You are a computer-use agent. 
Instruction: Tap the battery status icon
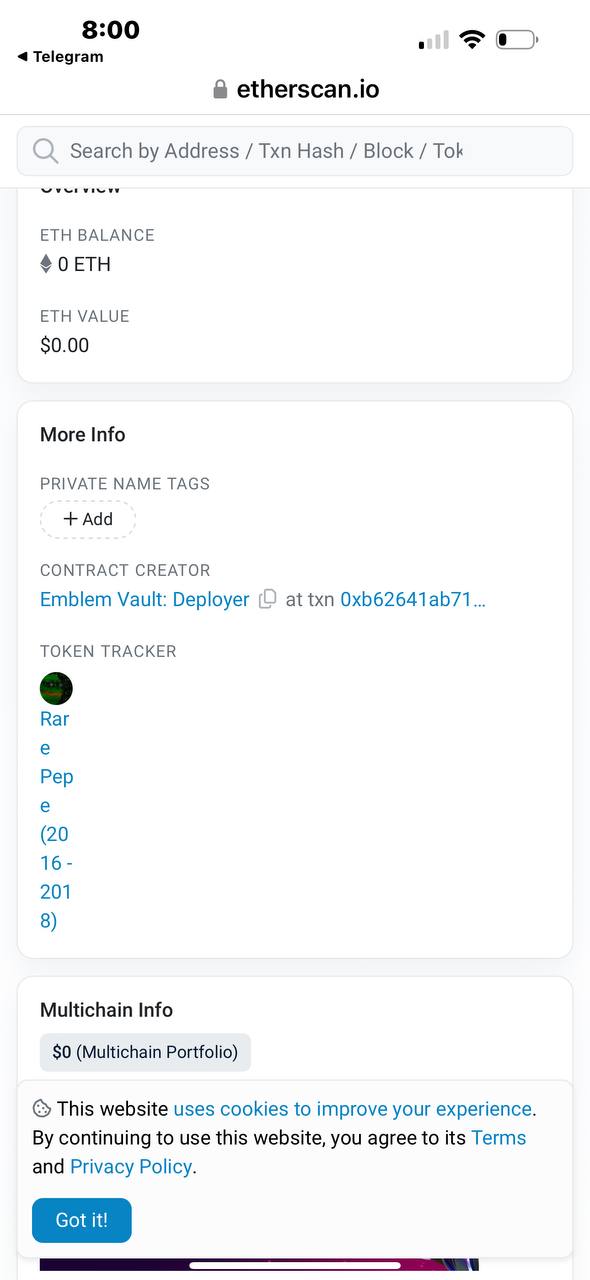tap(517, 40)
